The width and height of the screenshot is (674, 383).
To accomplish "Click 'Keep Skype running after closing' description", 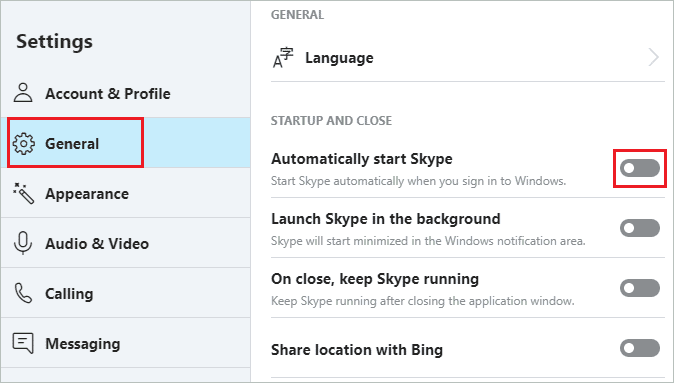I will point(423,301).
